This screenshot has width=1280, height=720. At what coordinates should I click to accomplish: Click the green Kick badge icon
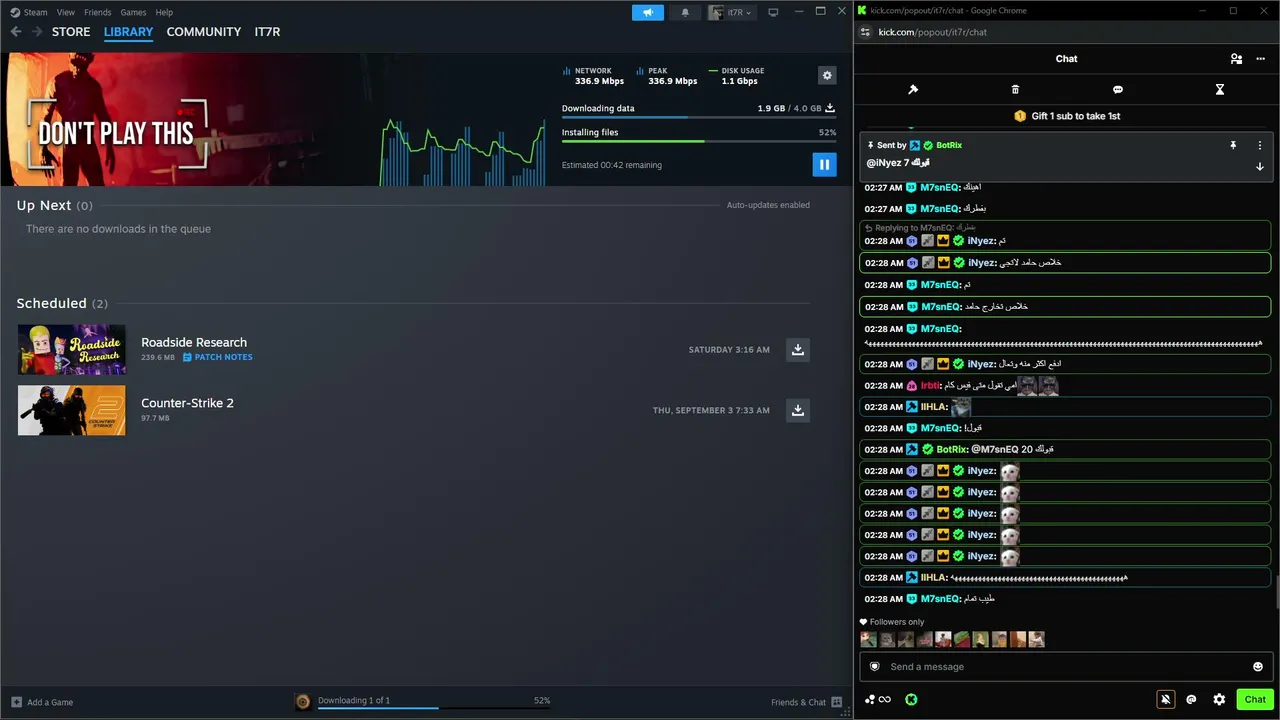pyautogui.click(x=911, y=700)
